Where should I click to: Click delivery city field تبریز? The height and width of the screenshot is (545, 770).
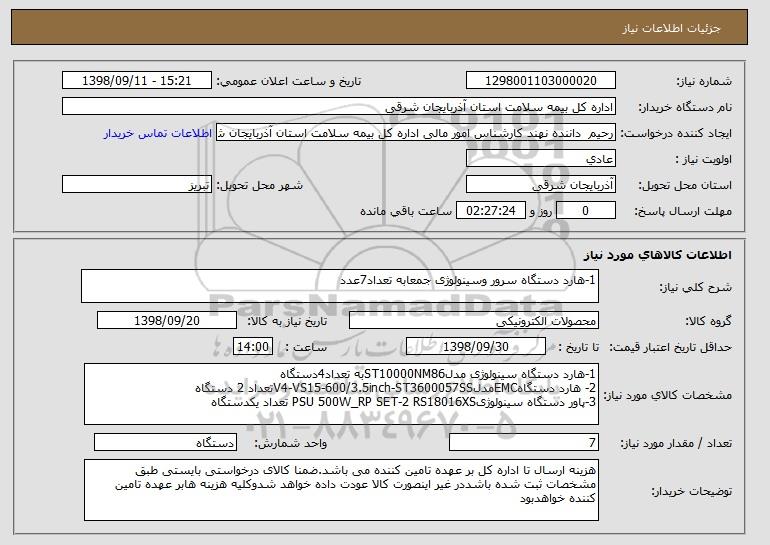click(x=137, y=185)
